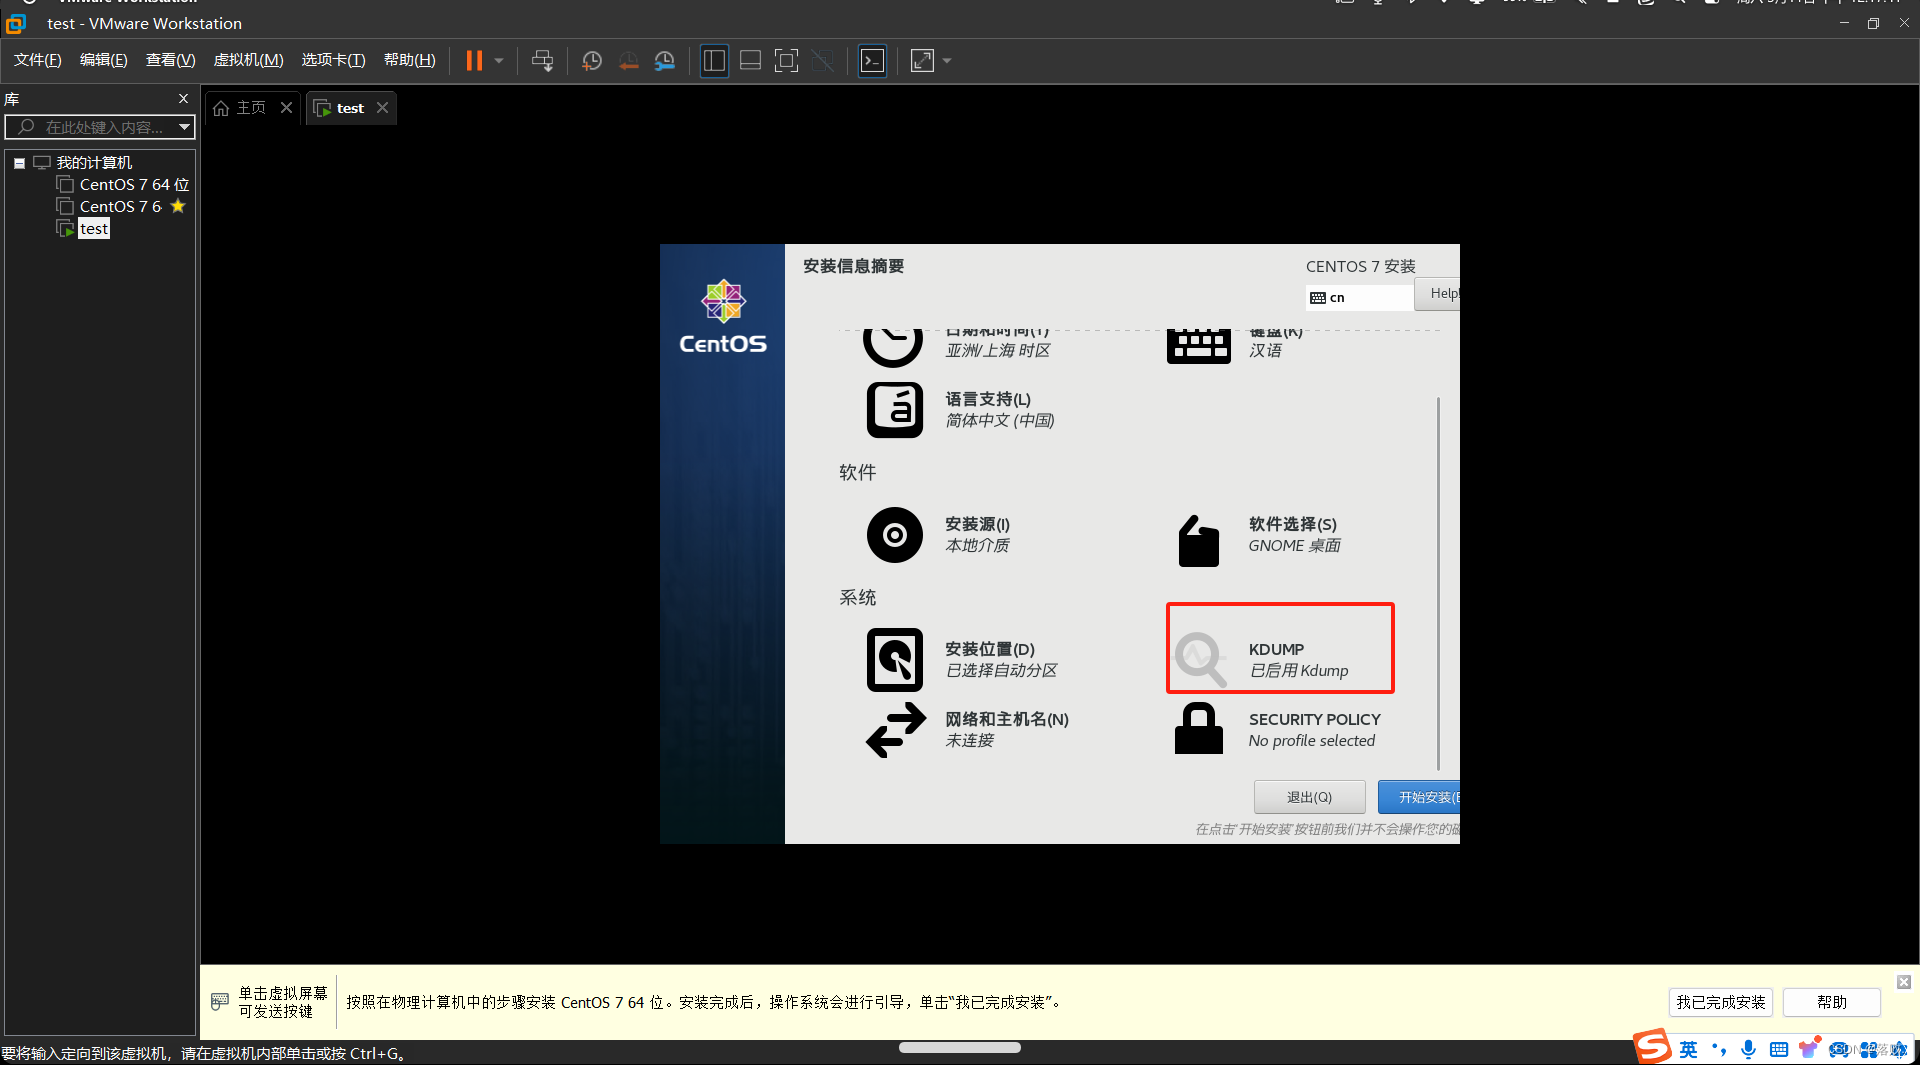Open the 选项卡(T) menu
Screen dimensions: 1920x1065
click(334, 60)
